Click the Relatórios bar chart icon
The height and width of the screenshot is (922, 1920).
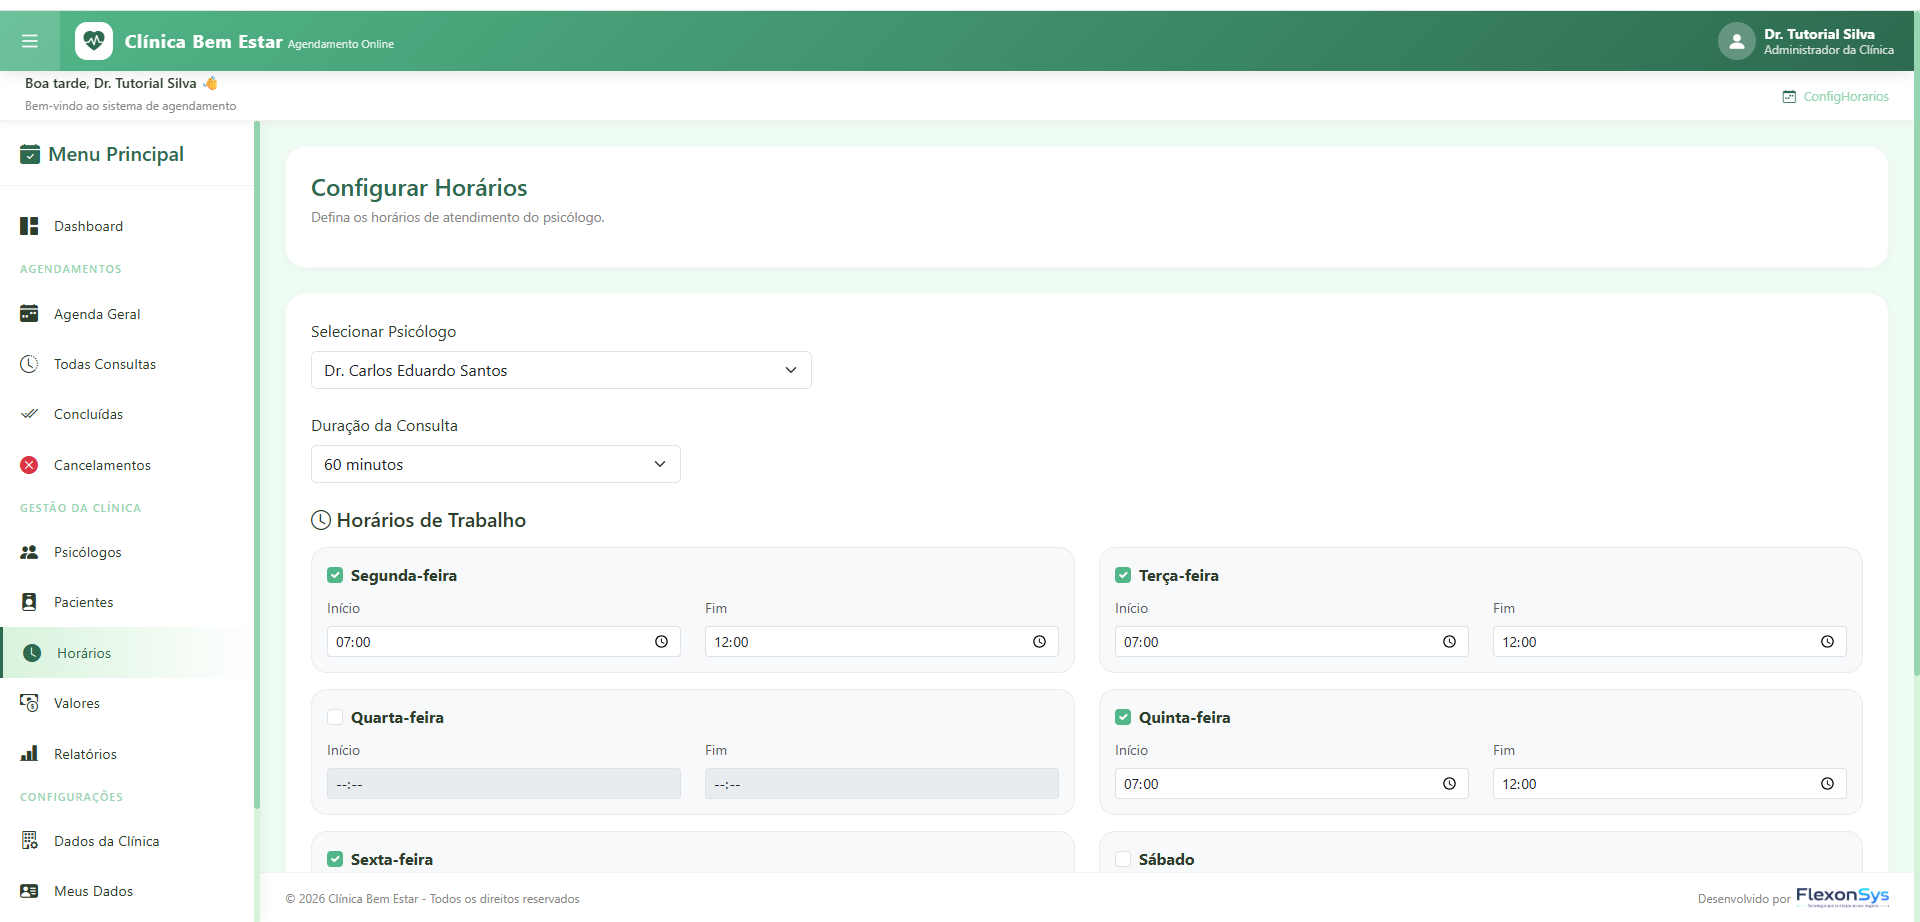point(29,754)
